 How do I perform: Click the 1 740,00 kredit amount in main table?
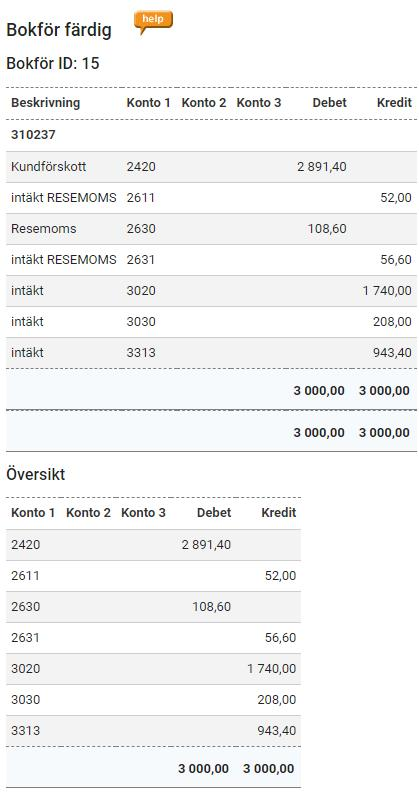(x=387, y=291)
